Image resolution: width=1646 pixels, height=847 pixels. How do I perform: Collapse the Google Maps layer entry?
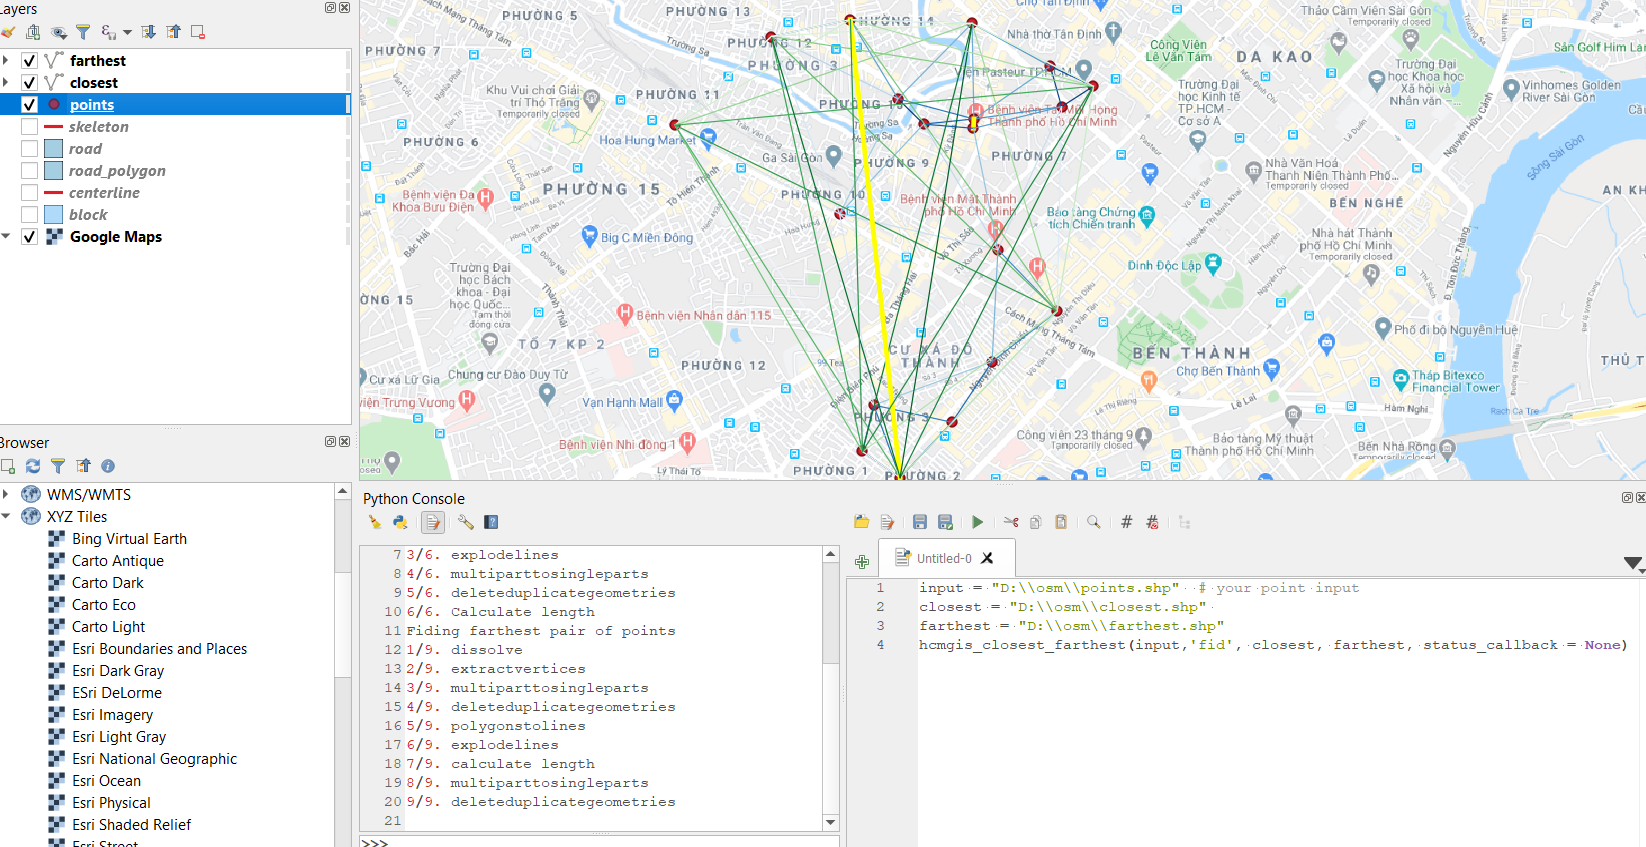(x=6, y=237)
